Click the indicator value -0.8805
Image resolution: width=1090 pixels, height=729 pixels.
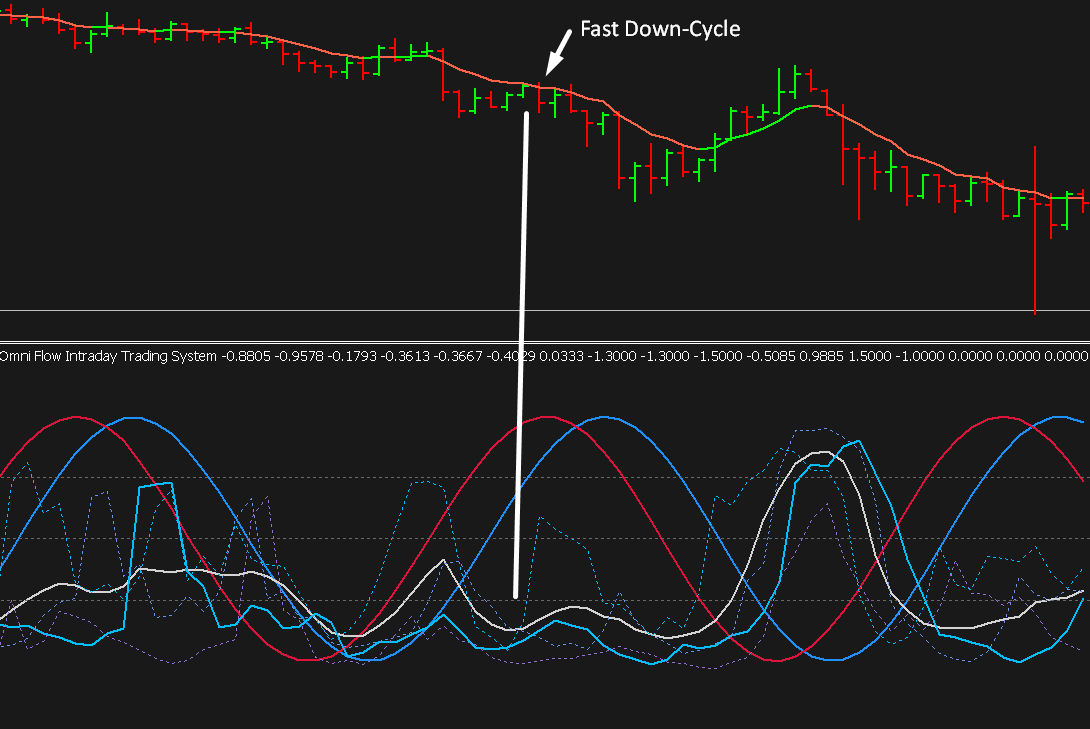245,357
